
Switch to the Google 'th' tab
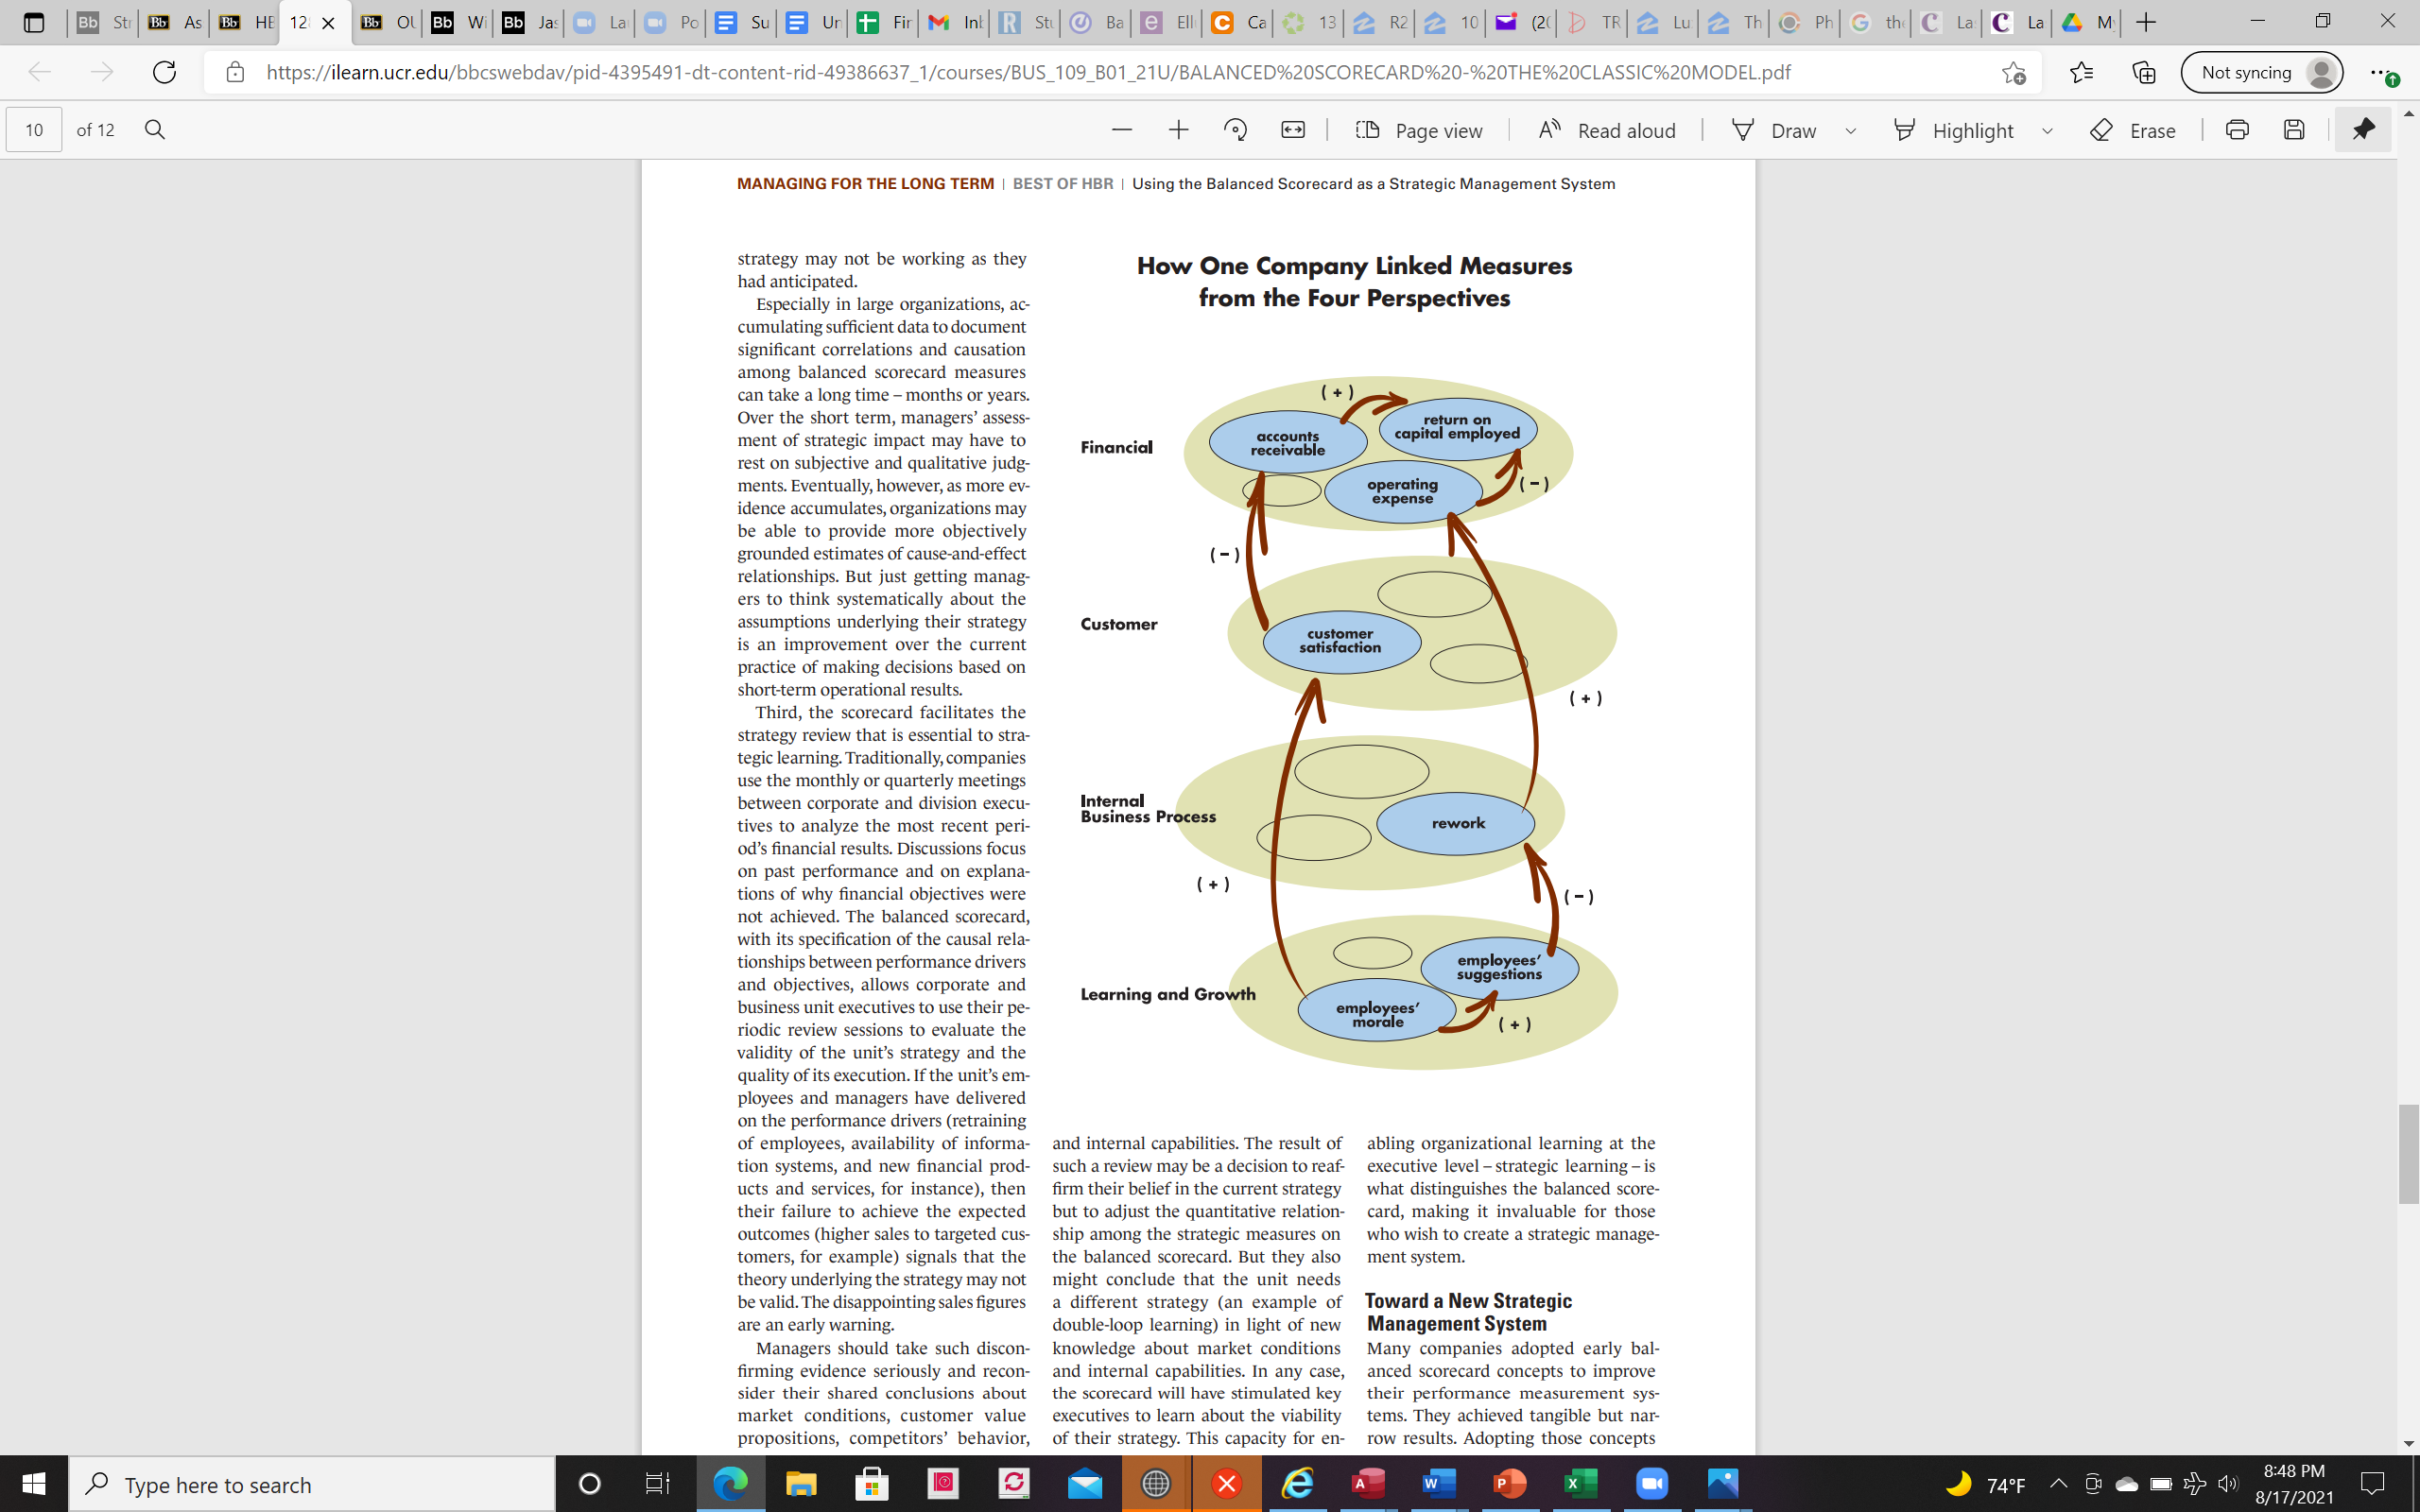point(1876,22)
